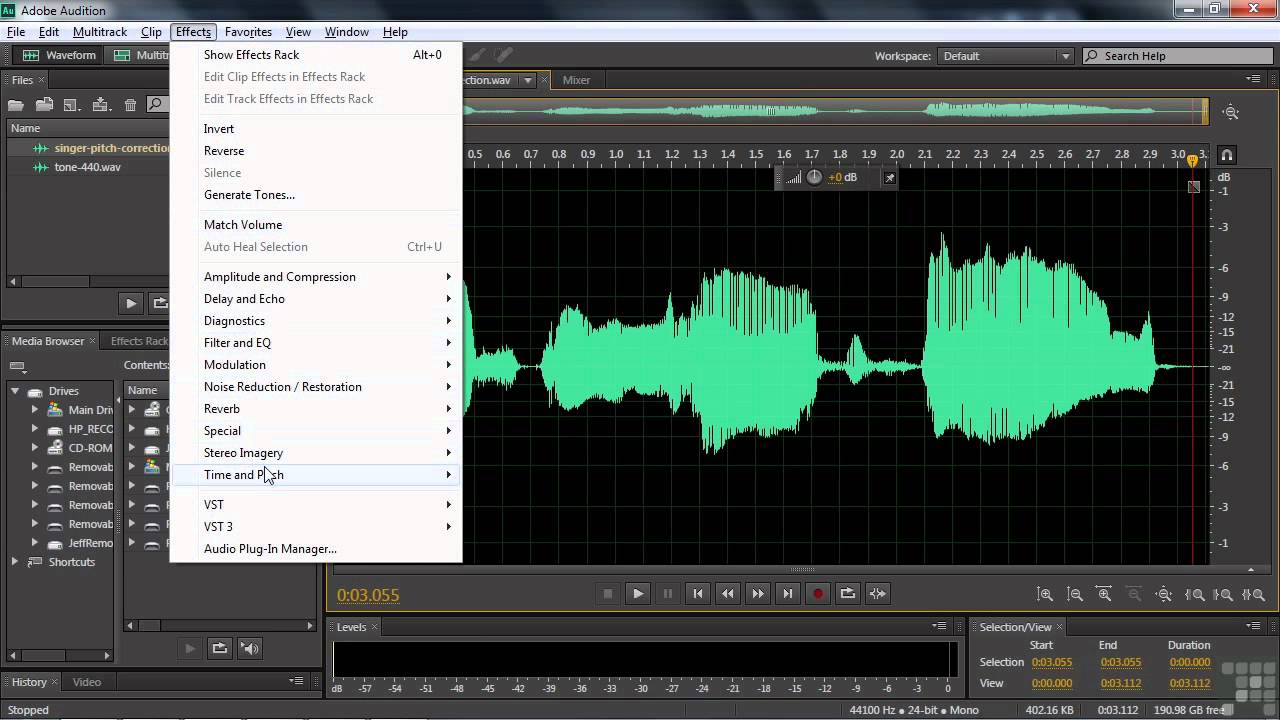The height and width of the screenshot is (720, 1280).
Task: Click the transport Rewind button
Action: tap(728, 593)
